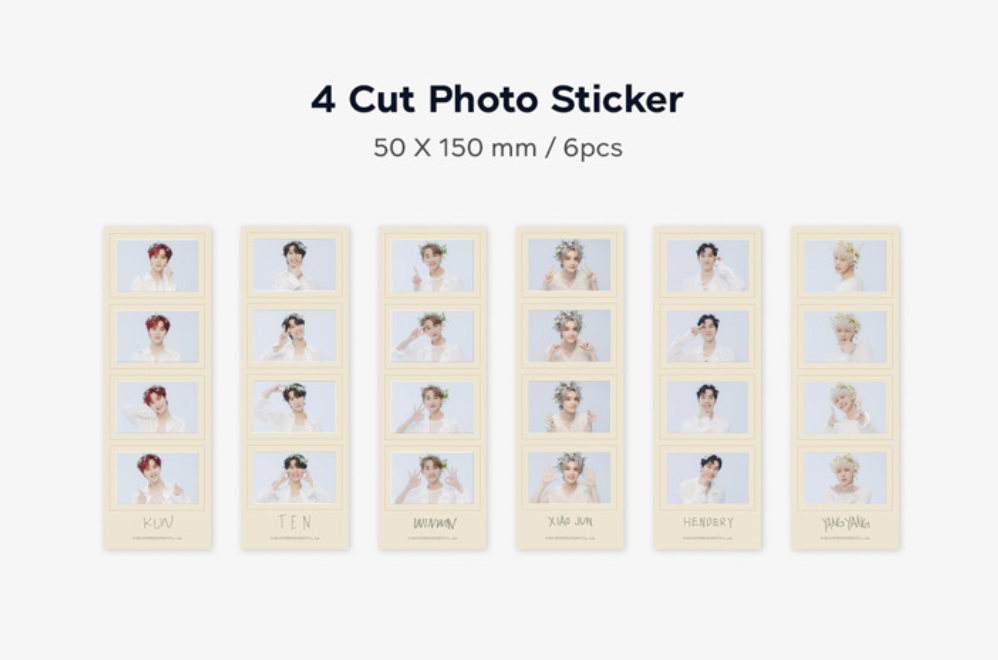Click the HENDERY photo sticker strip
This screenshot has width=998, height=660.
(708, 388)
